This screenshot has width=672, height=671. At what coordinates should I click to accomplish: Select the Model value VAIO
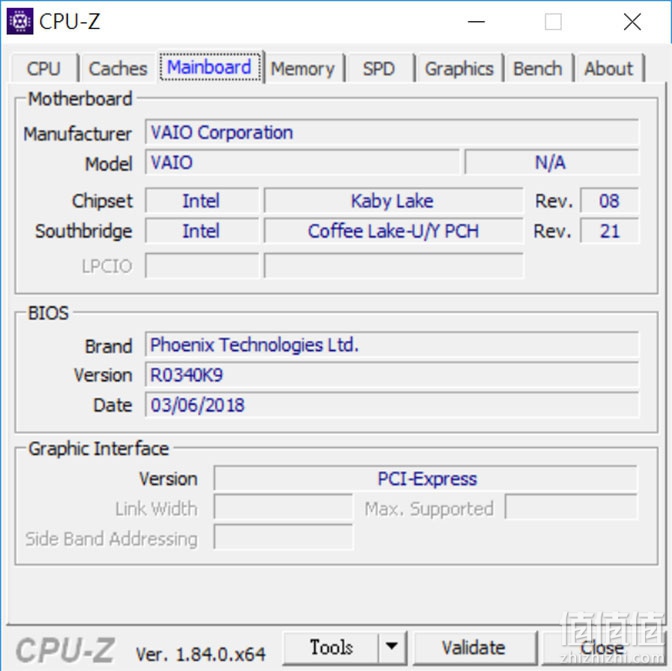[x=302, y=162]
